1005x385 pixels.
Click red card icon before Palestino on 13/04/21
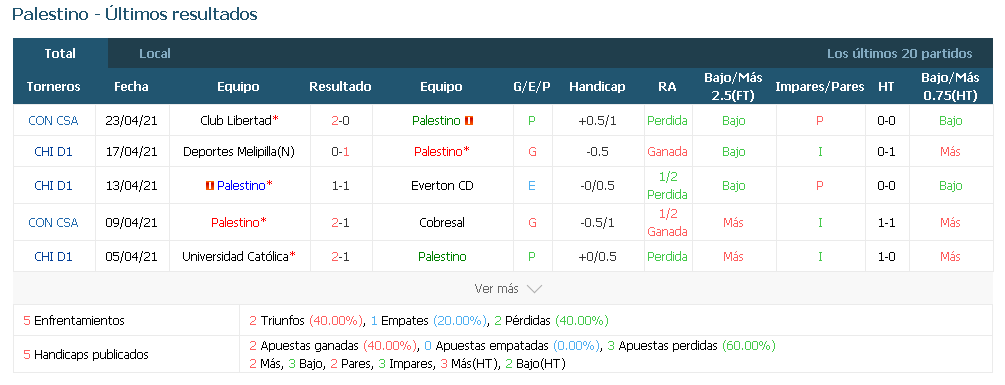(x=209, y=186)
